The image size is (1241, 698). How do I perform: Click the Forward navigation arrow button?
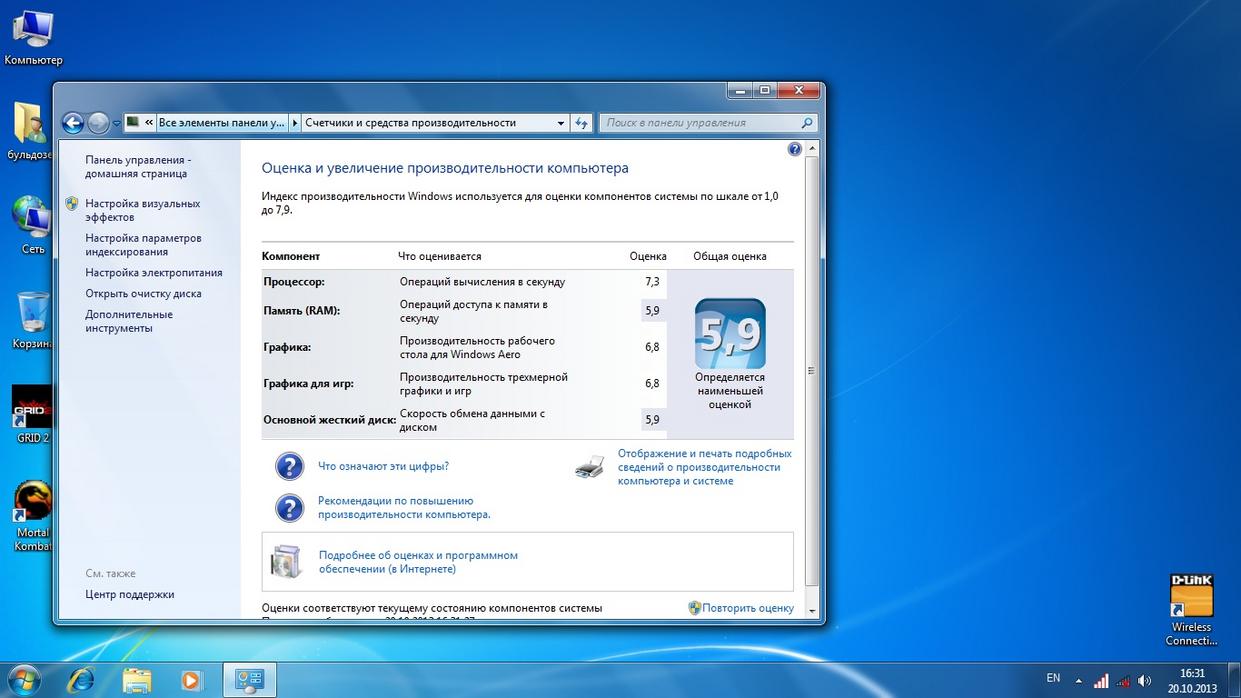click(x=98, y=123)
